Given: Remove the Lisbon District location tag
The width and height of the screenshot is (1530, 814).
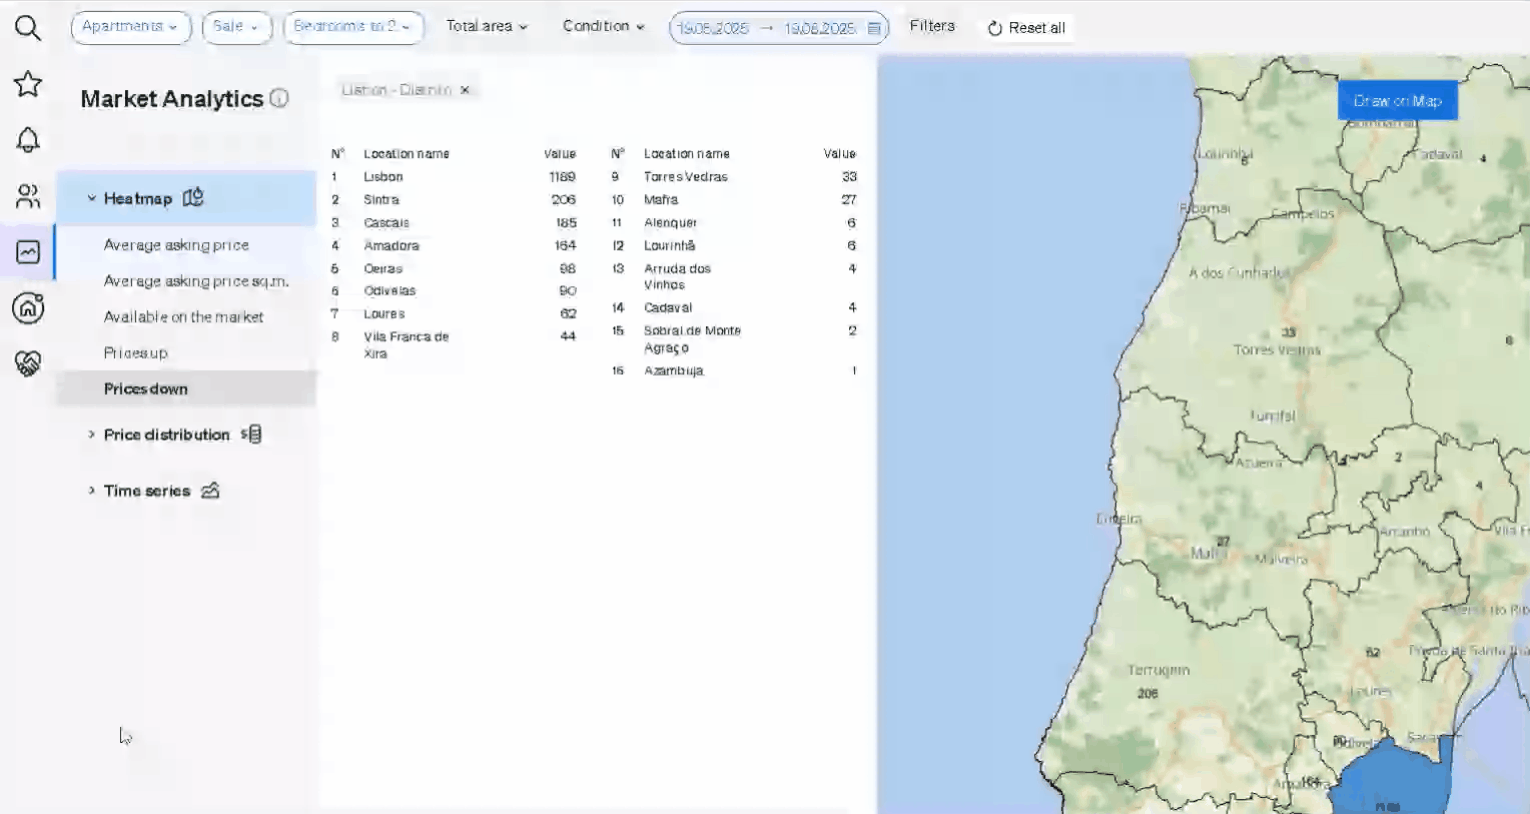Looking at the screenshot, I should click(x=465, y=90).
